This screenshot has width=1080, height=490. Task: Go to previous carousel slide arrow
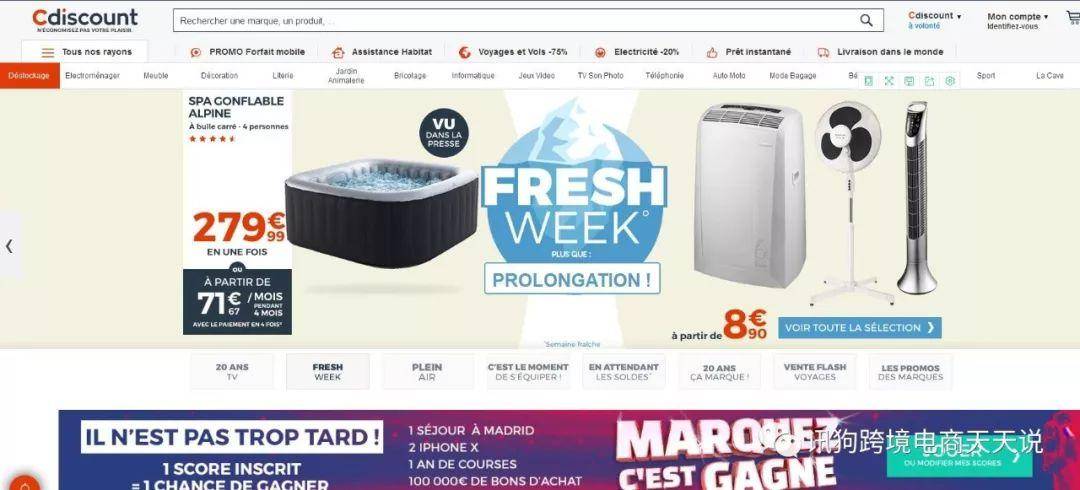(x=9, y=245)
